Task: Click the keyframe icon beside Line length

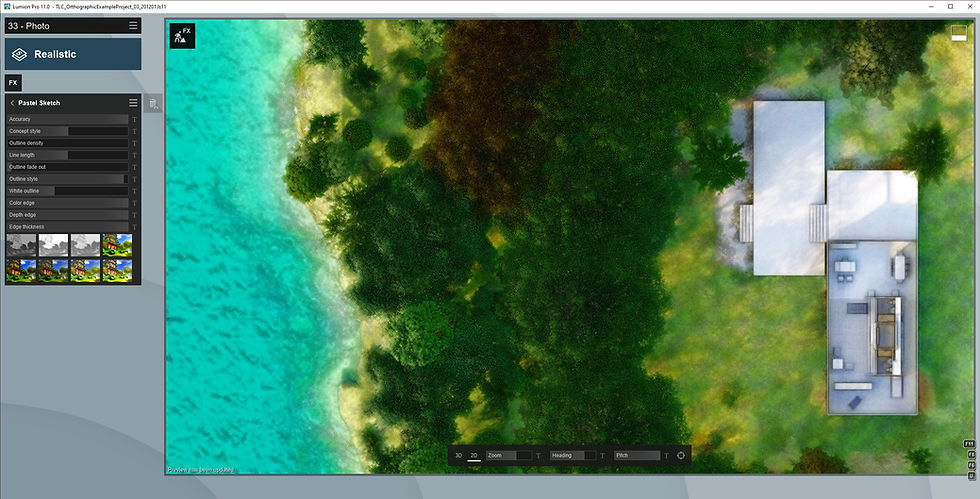Action: tap(134, 155)
